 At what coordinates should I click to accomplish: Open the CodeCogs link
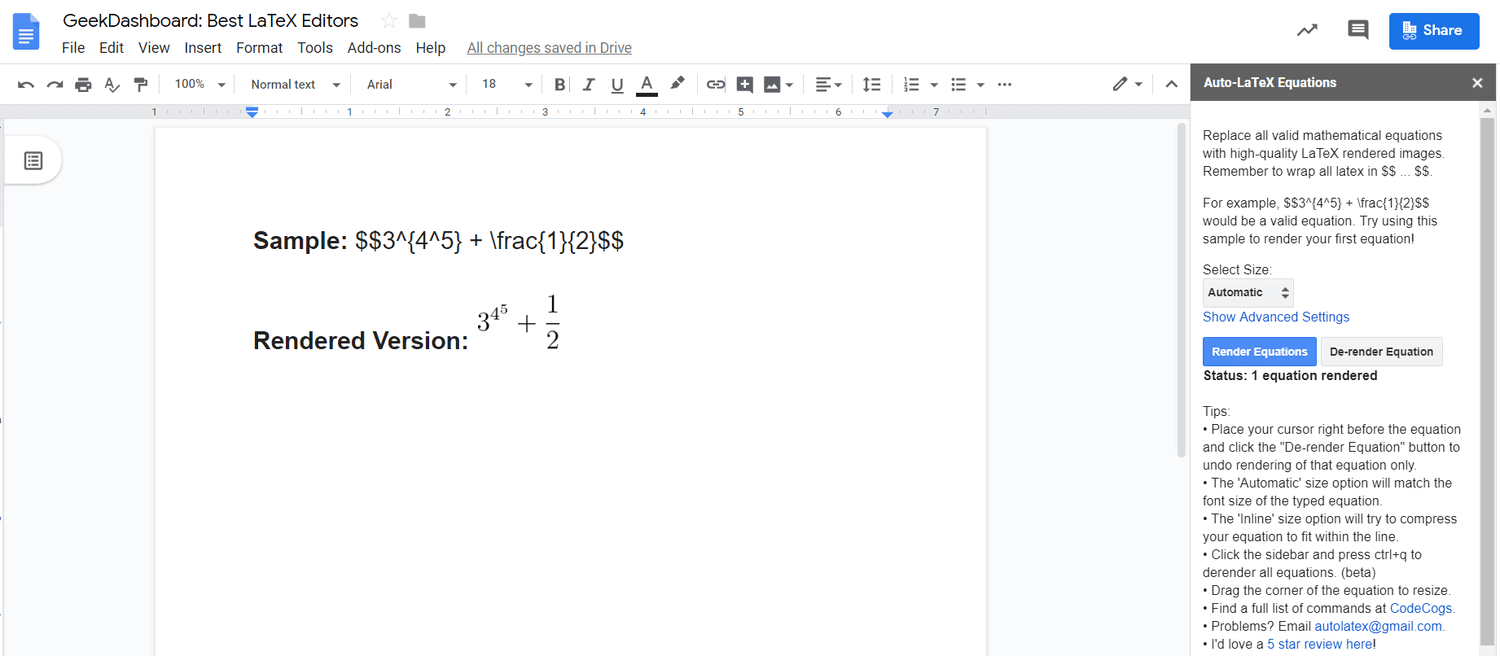(x=1421, y=608)
